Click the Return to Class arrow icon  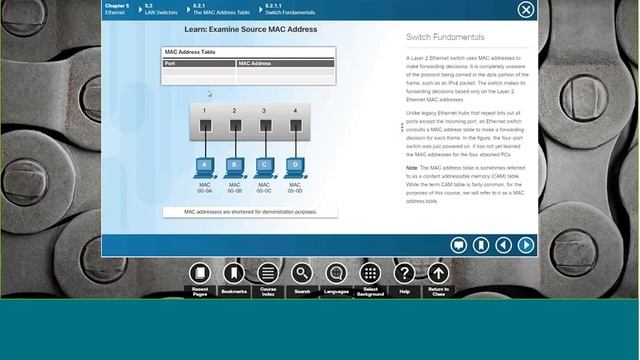coord(438,273)
